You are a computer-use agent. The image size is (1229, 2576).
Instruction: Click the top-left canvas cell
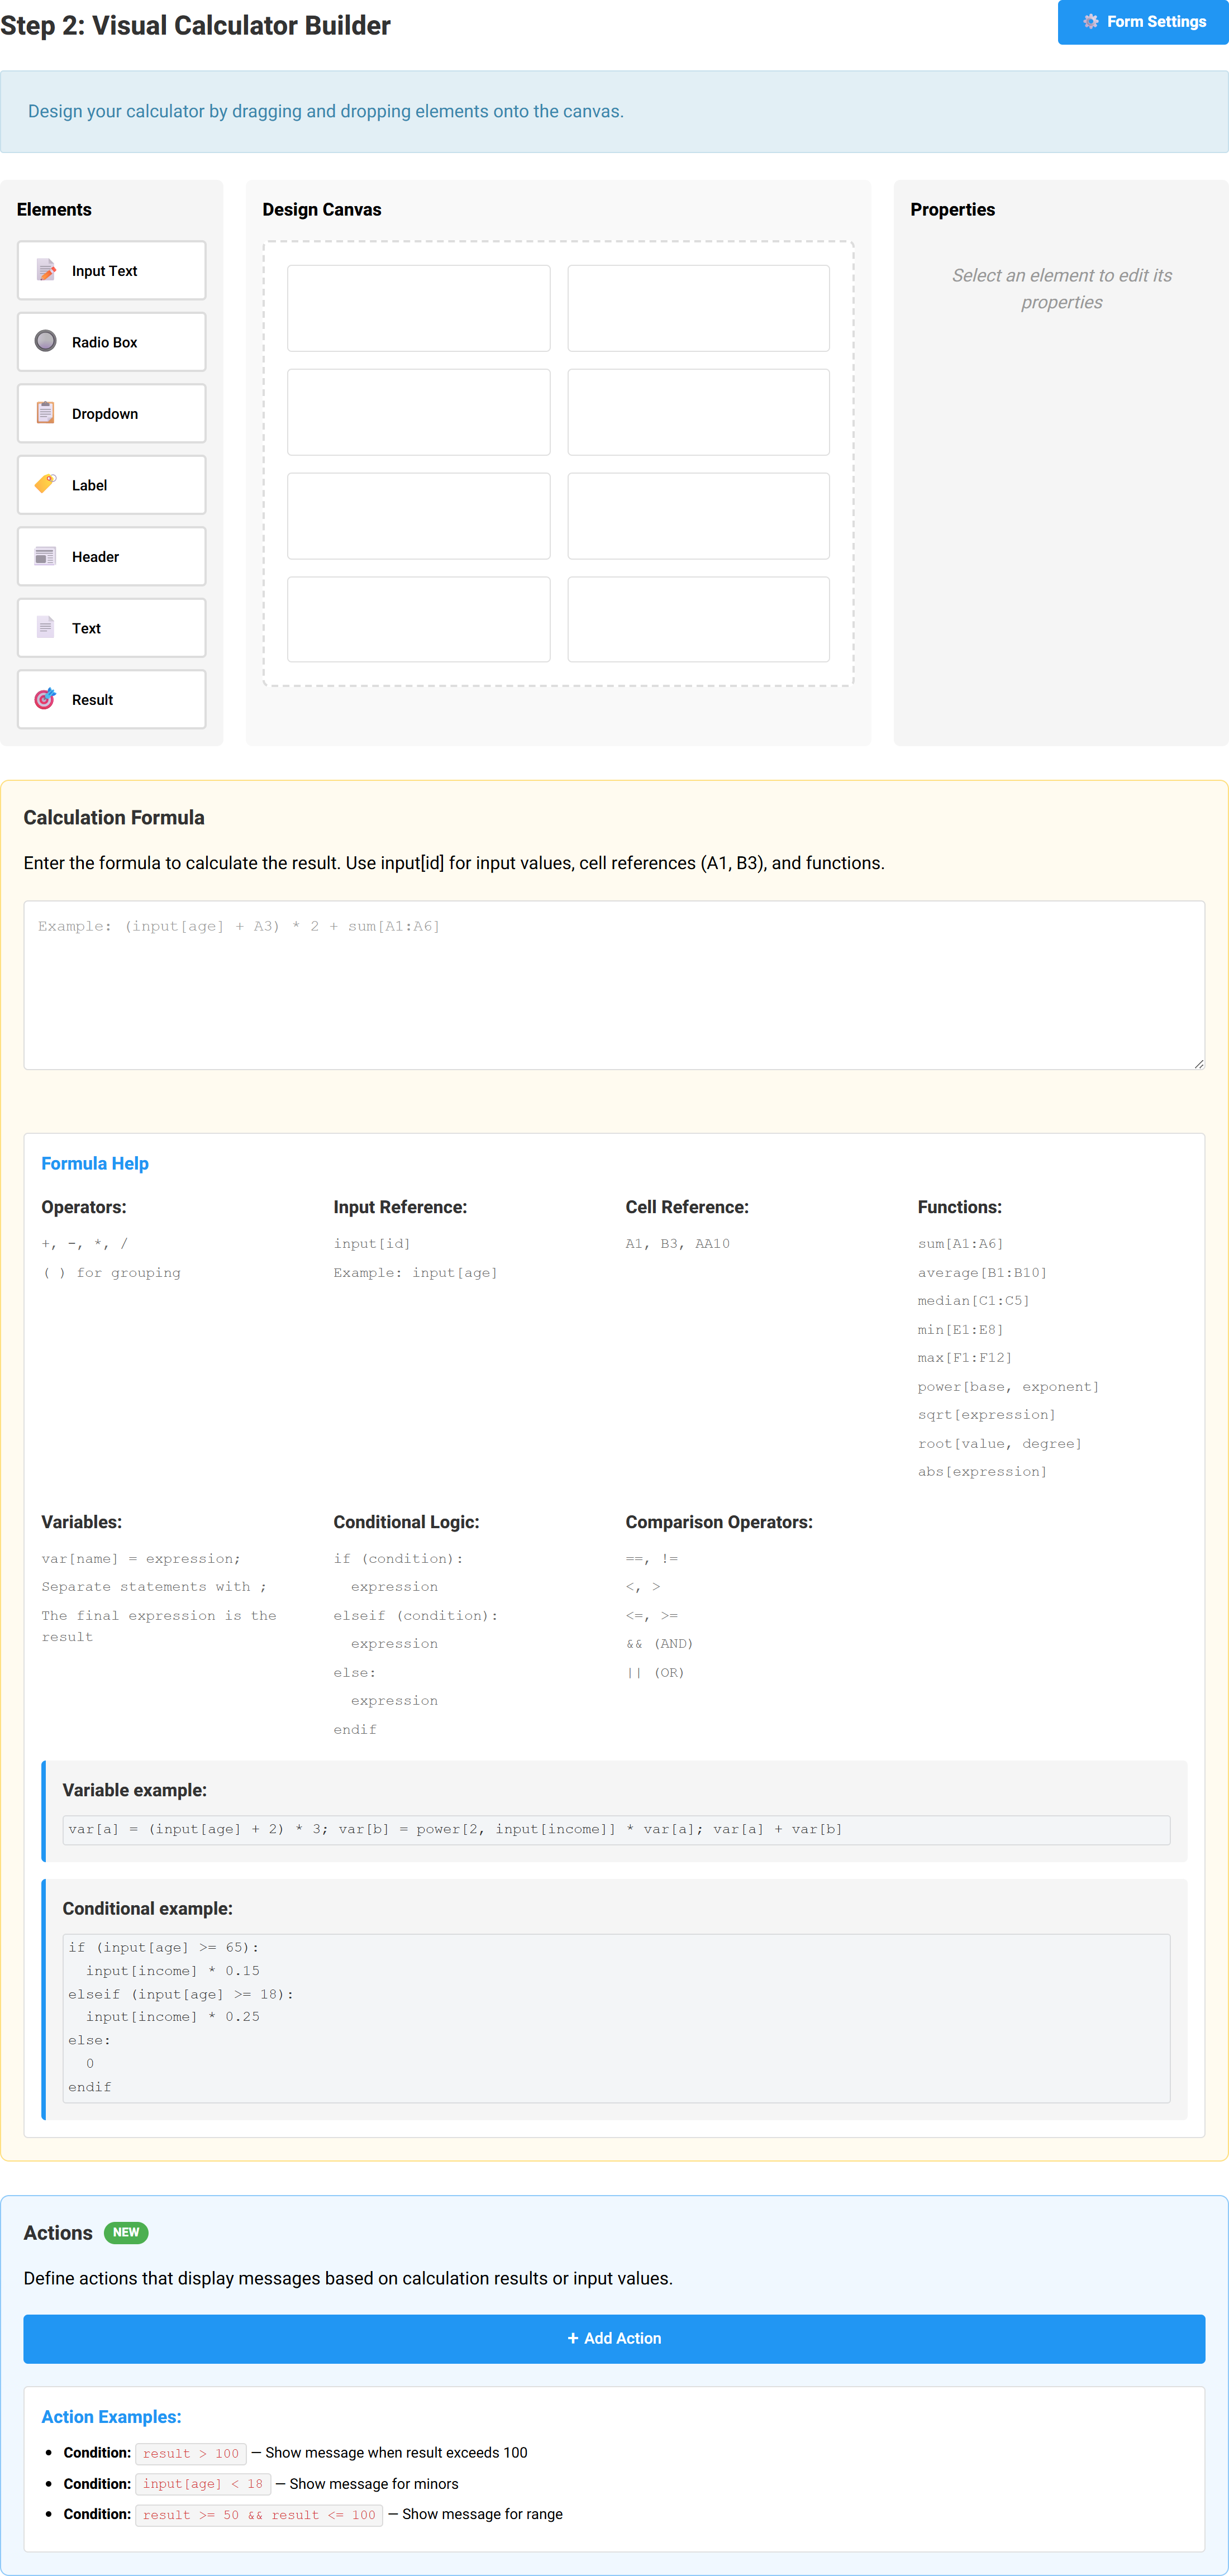418,308
